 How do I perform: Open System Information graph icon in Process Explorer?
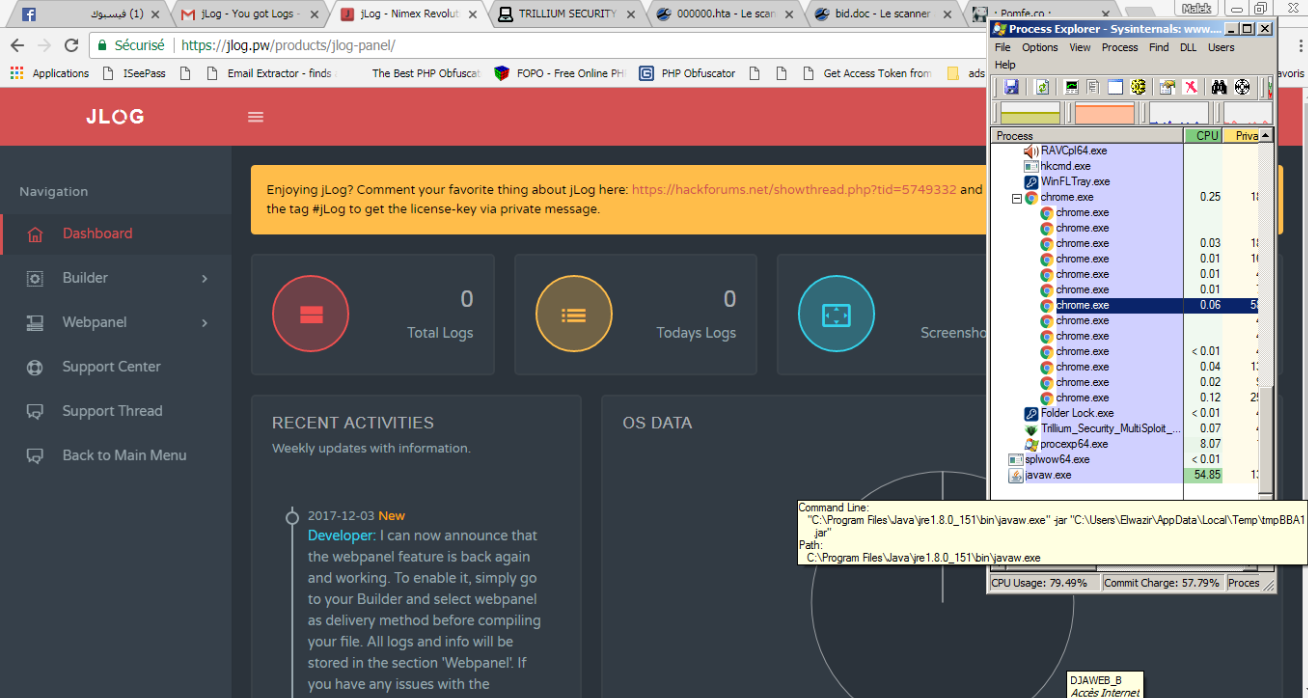tap(1071, 87)
